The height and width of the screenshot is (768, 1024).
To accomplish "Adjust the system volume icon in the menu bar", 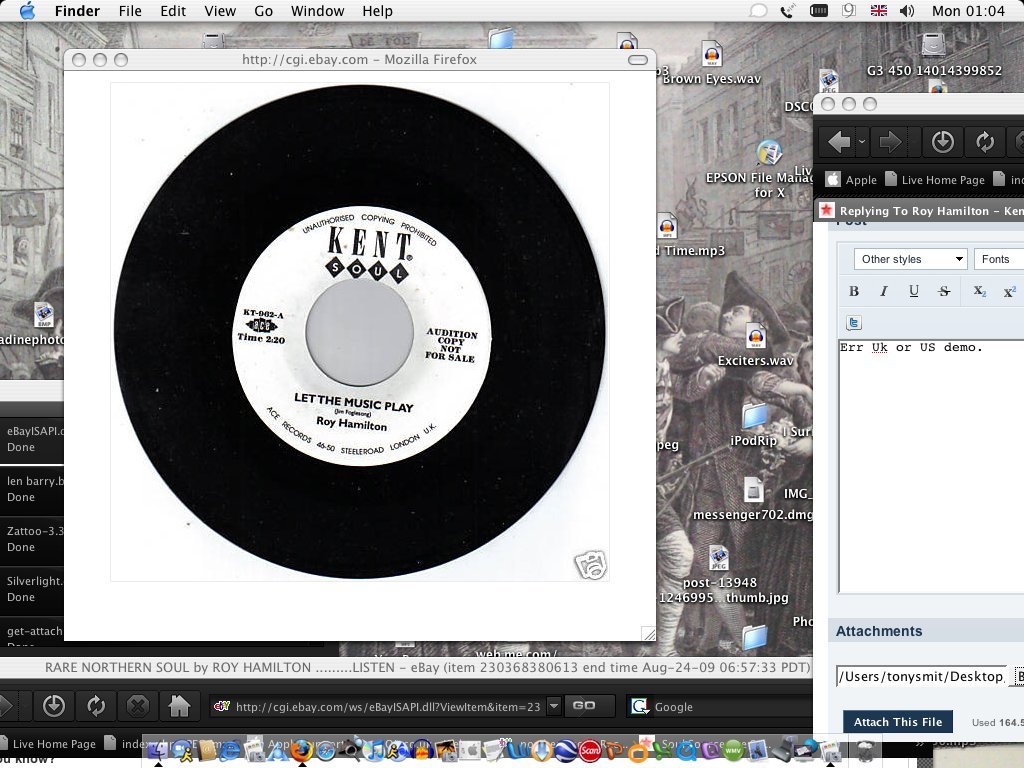I will pyautogui.click(x=906, y=11).
